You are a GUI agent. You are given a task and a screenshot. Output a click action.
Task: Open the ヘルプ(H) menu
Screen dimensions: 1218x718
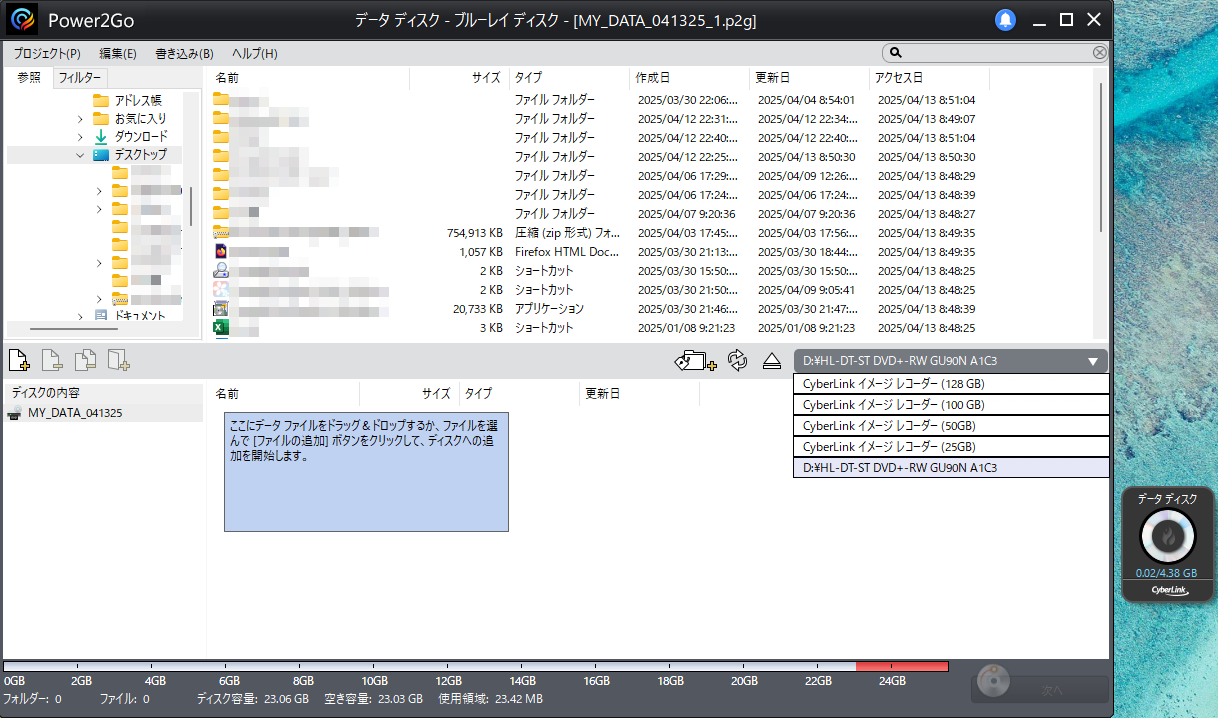point(255,53)
